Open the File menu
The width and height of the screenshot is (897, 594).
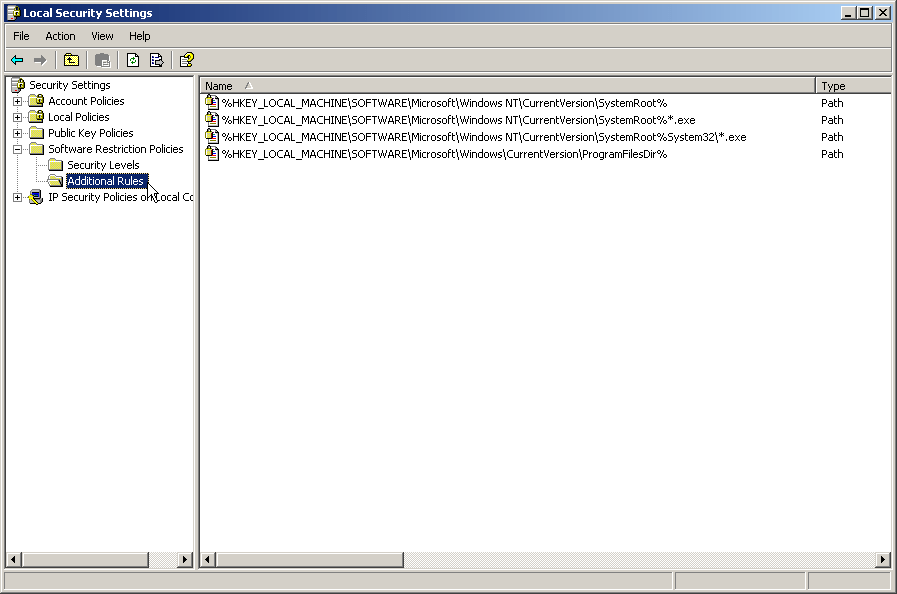coord(21,36)
